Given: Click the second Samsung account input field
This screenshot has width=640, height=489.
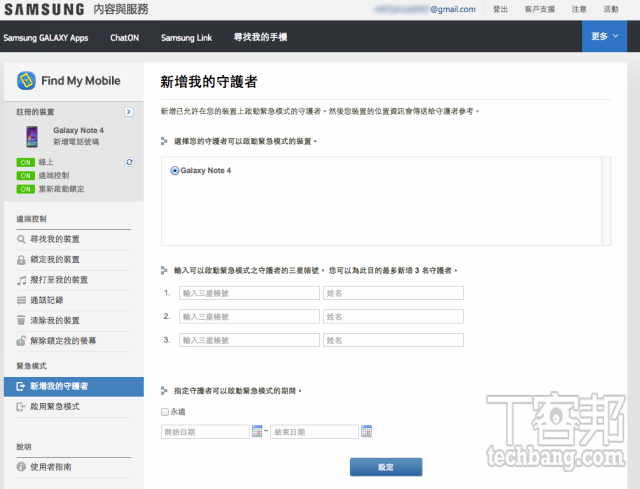Looking at the screenshot, I should (x=249, y=317).
